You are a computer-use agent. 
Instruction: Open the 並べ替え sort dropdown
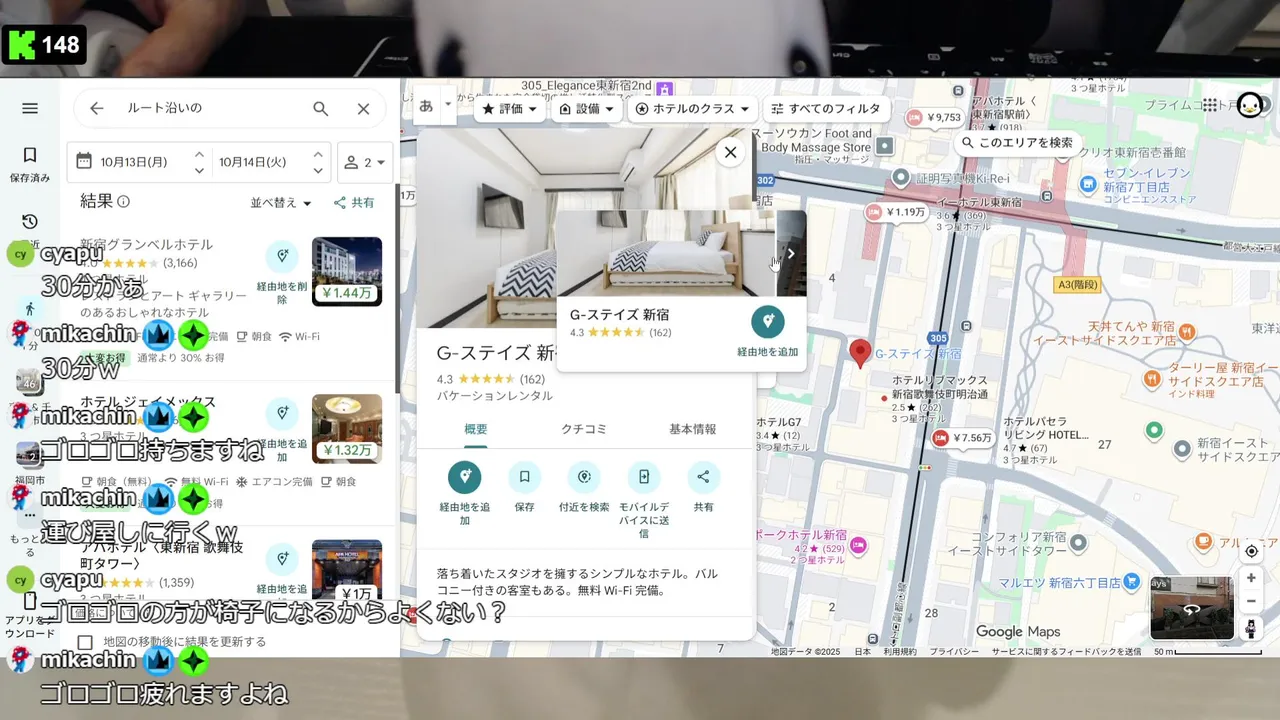tap(281, 202)
